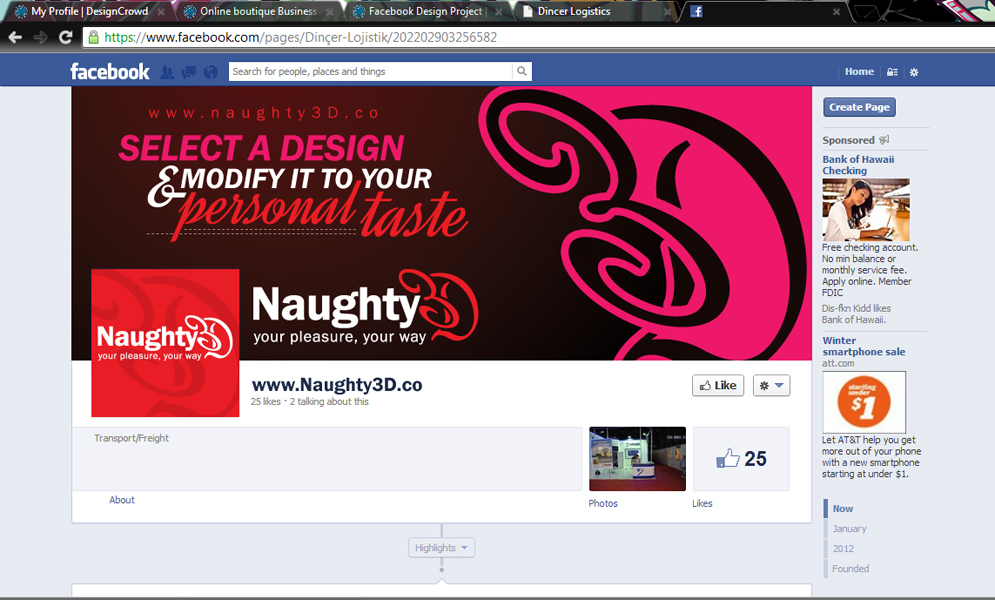Viewport: 995px width, 600px height.
Task: Click the Naughty3D profile picture
Action: [x=165, y=343]
